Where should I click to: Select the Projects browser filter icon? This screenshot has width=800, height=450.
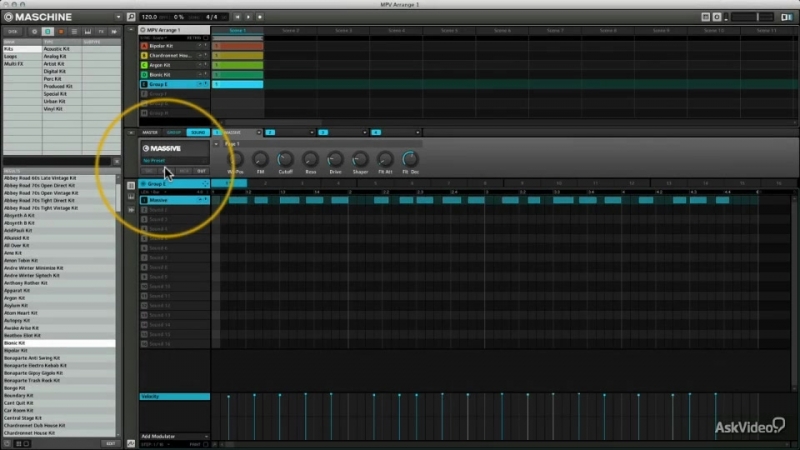point(35,32)
